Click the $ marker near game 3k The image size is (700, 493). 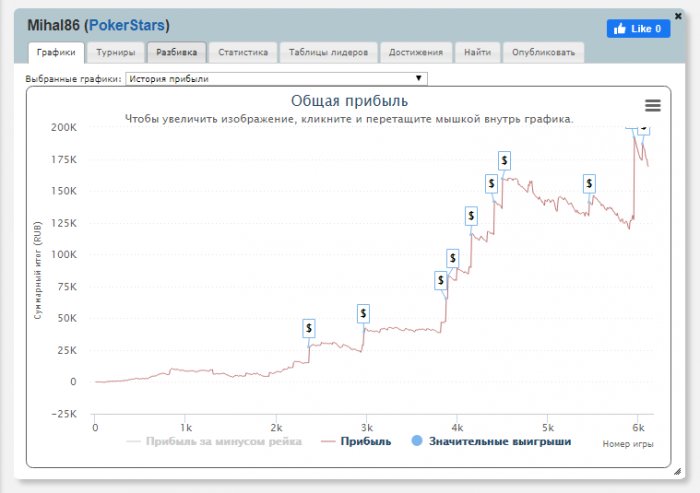pyautogui.click(x=363, y=313)
